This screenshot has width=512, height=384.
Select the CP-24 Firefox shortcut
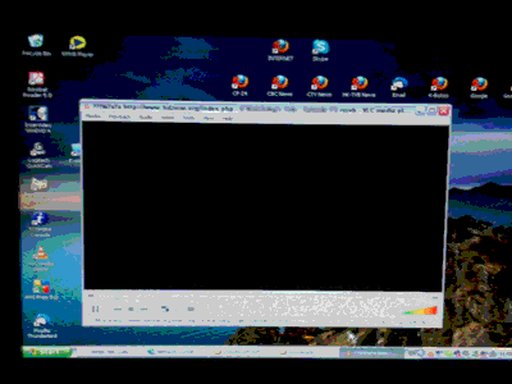click(x=240, y=85)
